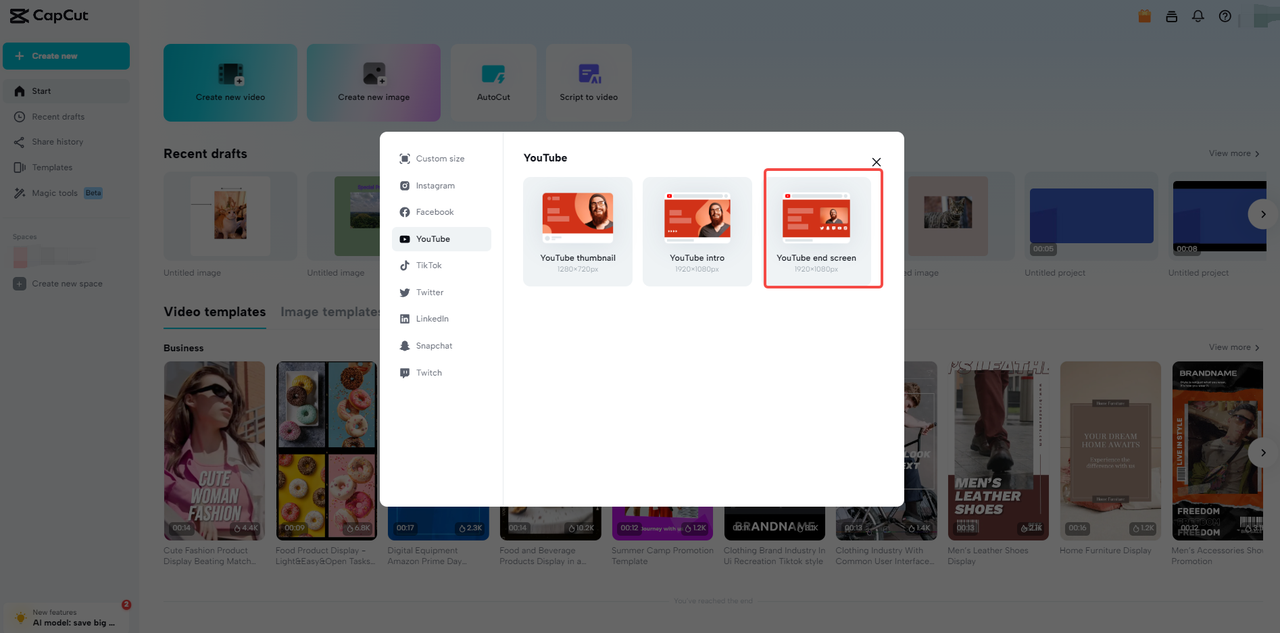Image resolution: width=1280 pixels, height=633 pixels.
Task: Click the Start home icon
Action: pyautogui.click(x=20, y=91)
